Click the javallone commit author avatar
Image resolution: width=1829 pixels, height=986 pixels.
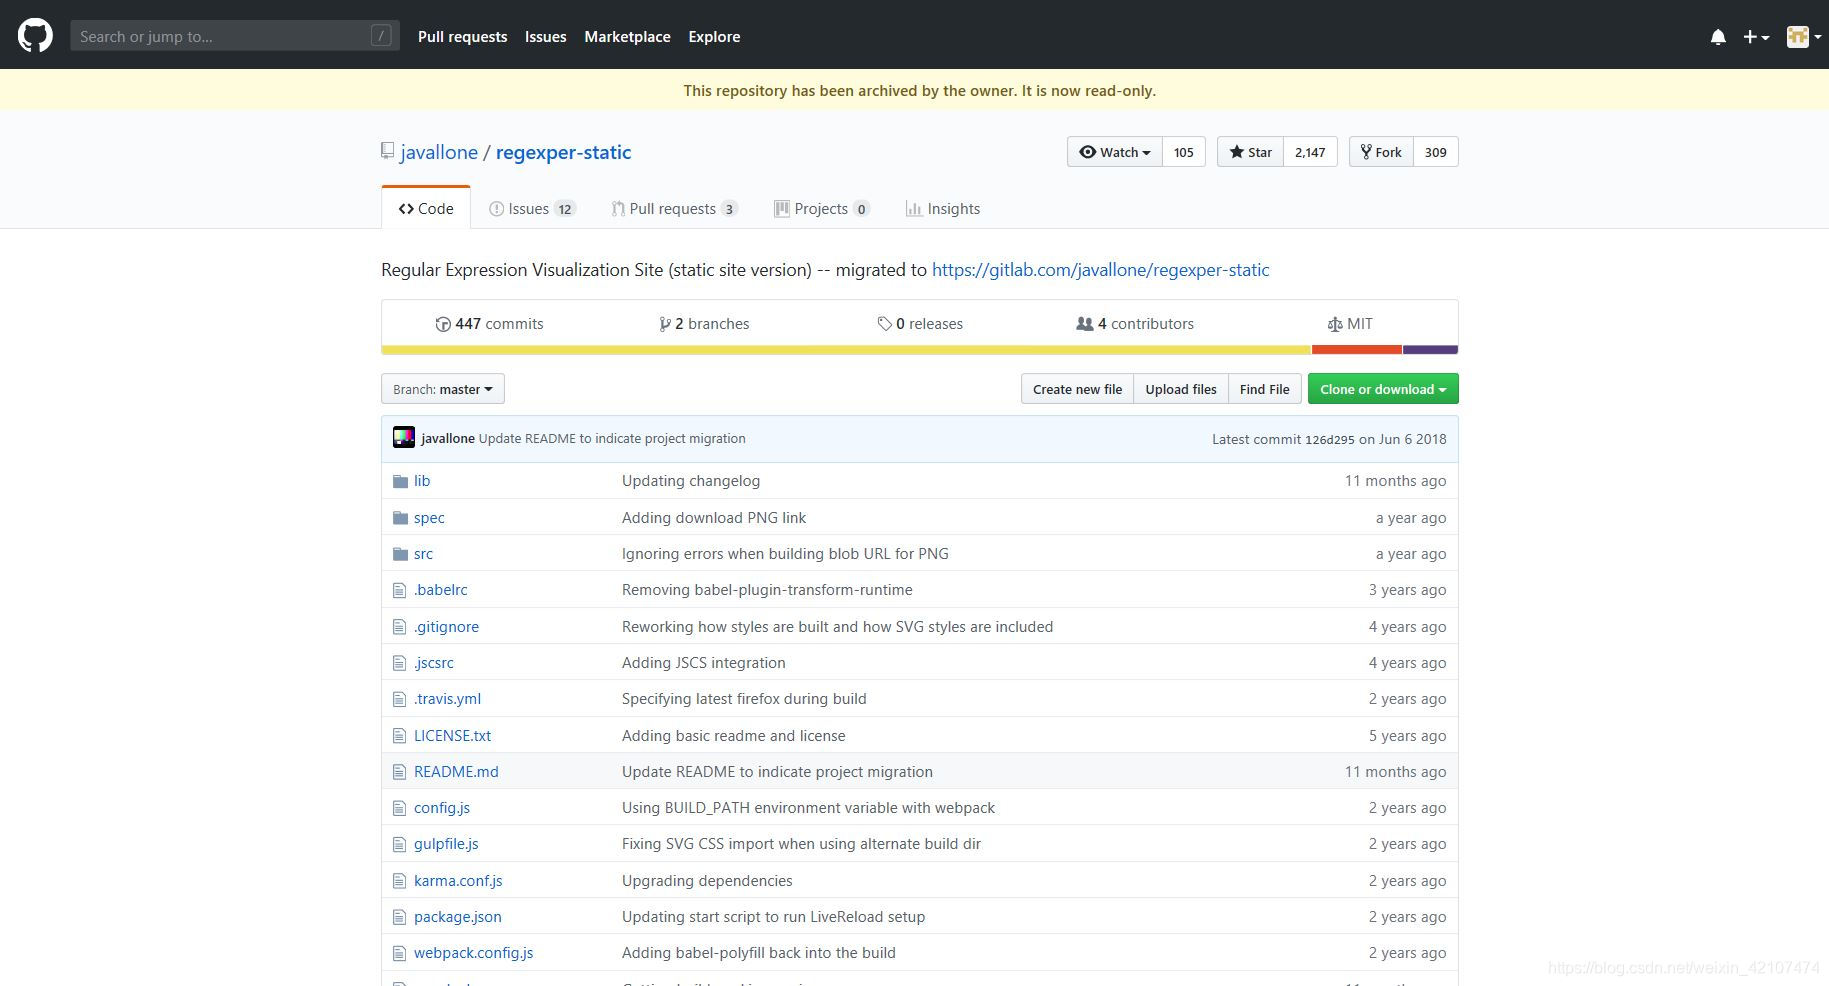tap(404, 438)
